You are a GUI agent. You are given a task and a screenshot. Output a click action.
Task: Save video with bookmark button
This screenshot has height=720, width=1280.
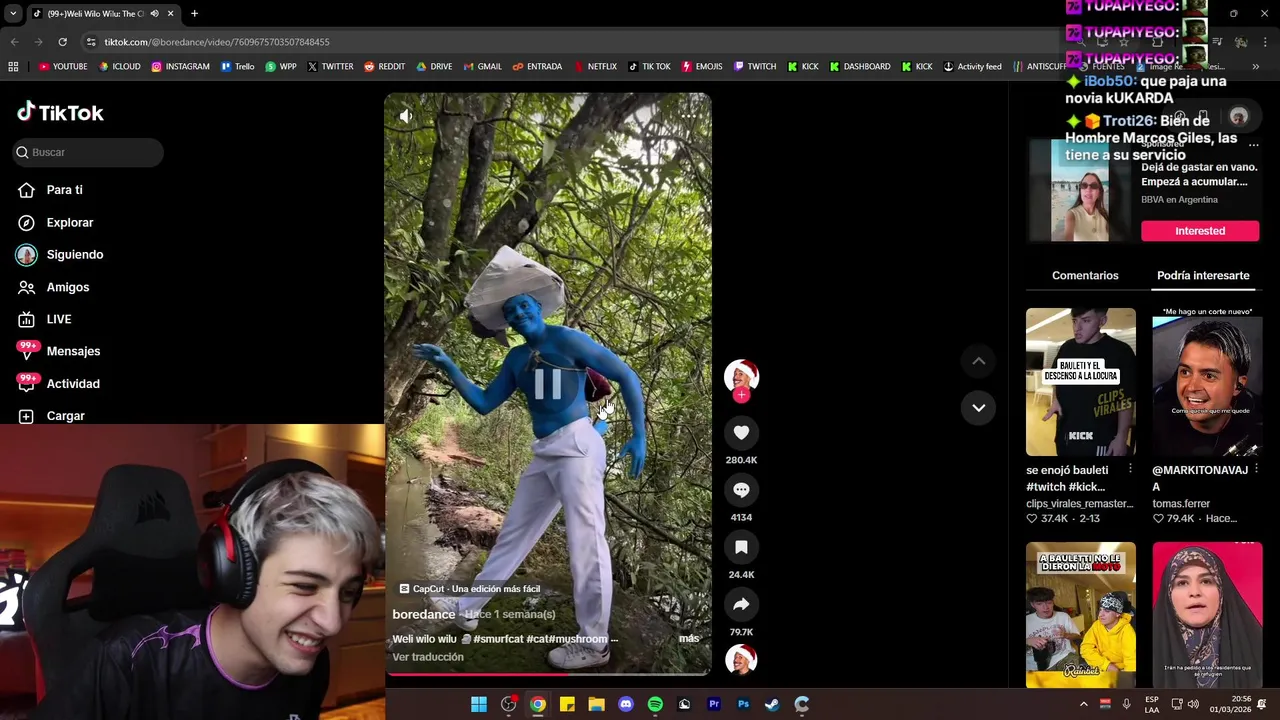[x=741, y=547]
